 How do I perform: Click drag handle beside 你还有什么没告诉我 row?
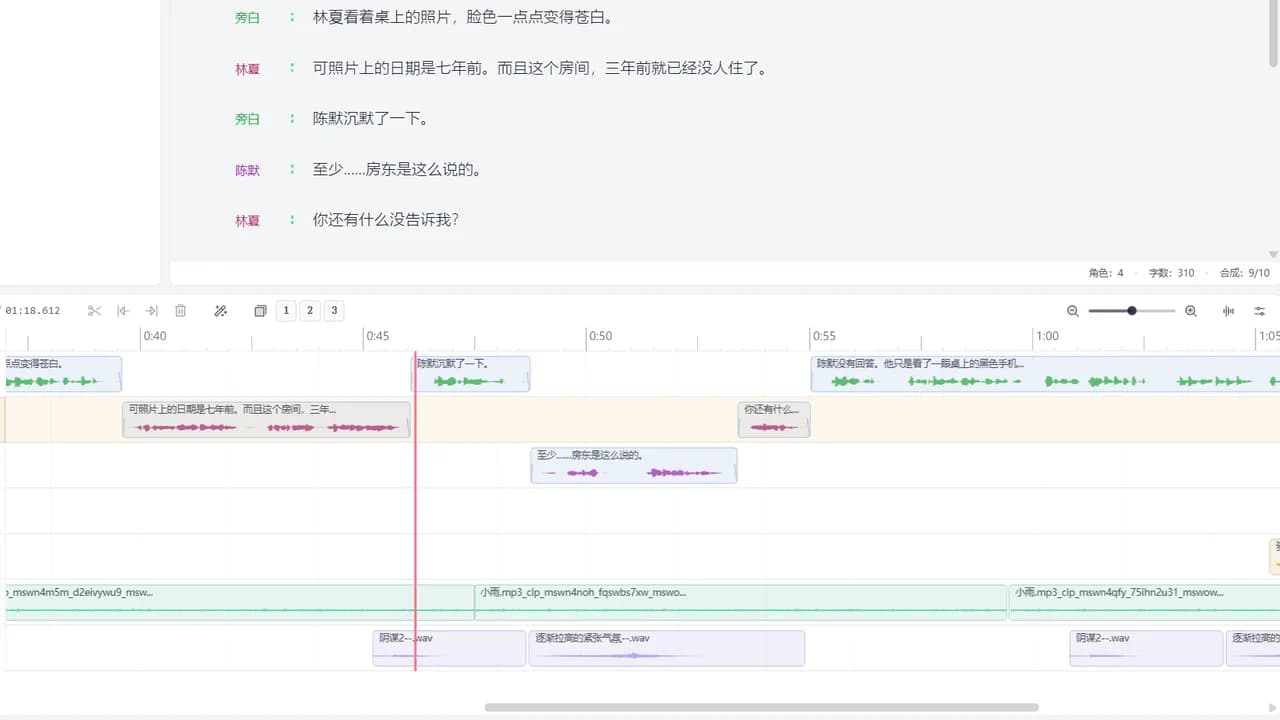pyautogui.click(x=292, y=219)
